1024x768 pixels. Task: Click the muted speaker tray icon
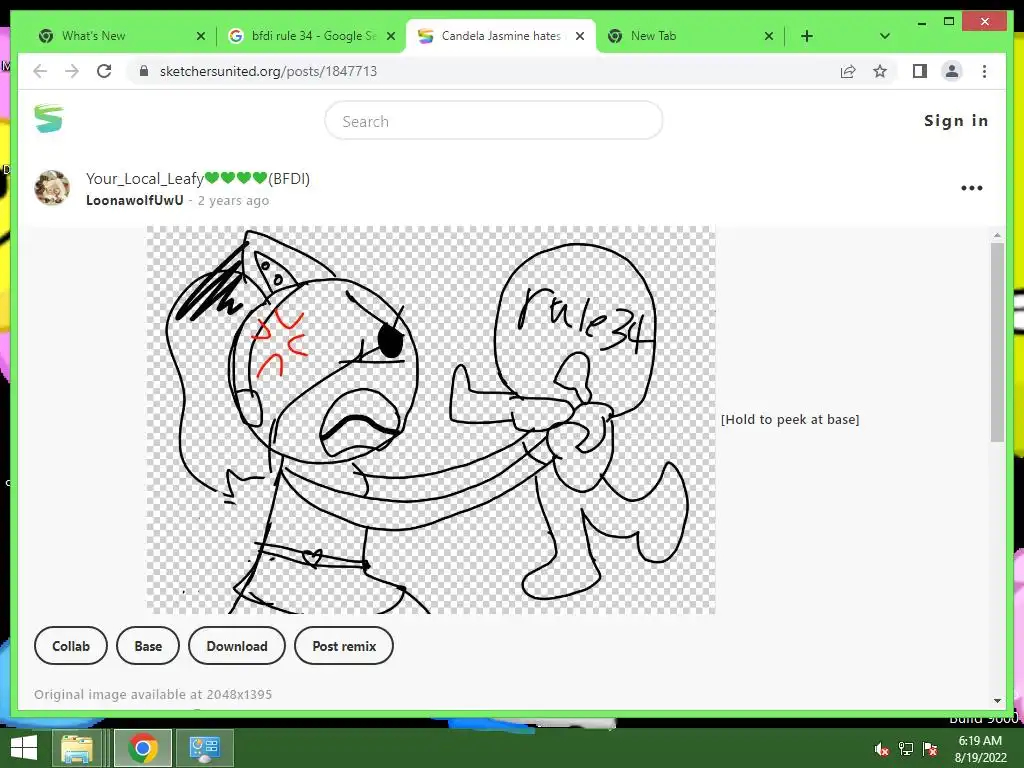882,749
